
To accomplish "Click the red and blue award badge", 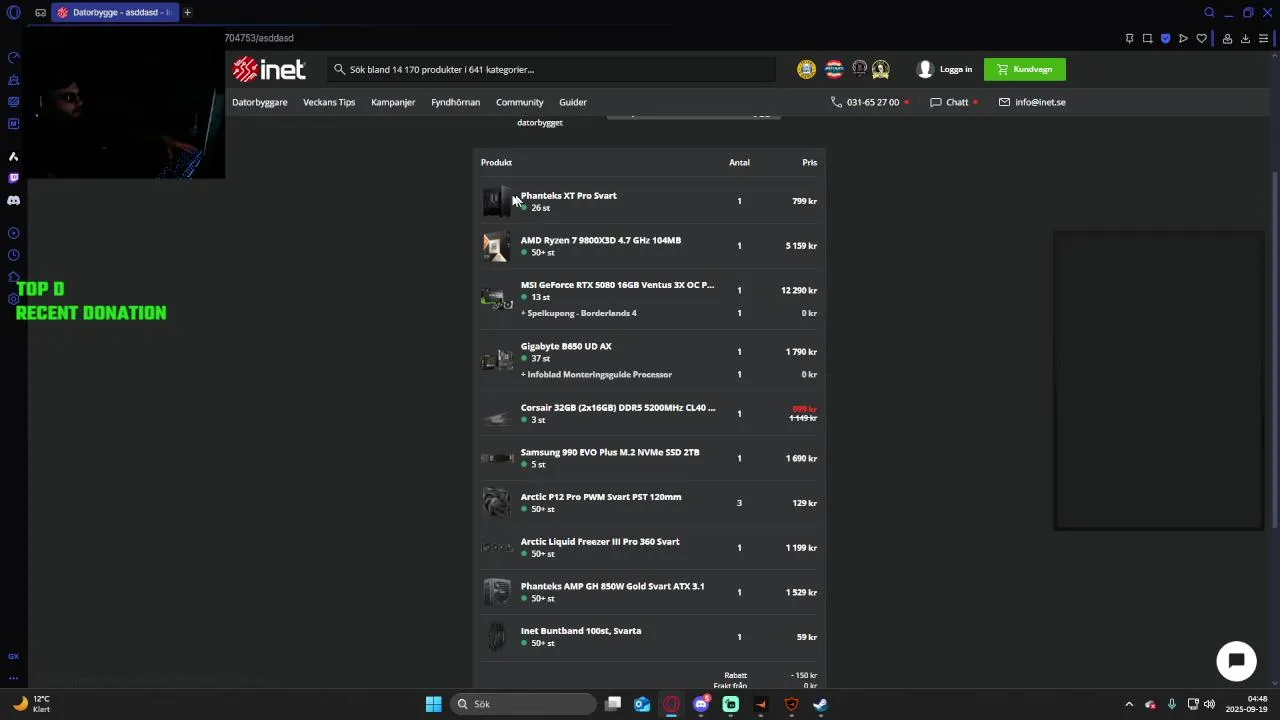I will click(x=834, y=69).
